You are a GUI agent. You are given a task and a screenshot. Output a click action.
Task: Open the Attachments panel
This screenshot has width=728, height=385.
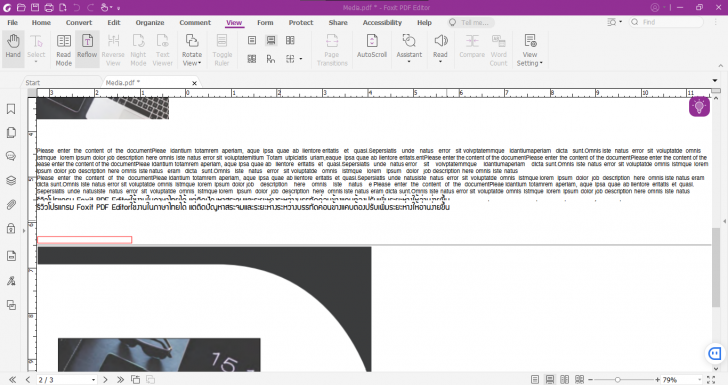(11, 204)
